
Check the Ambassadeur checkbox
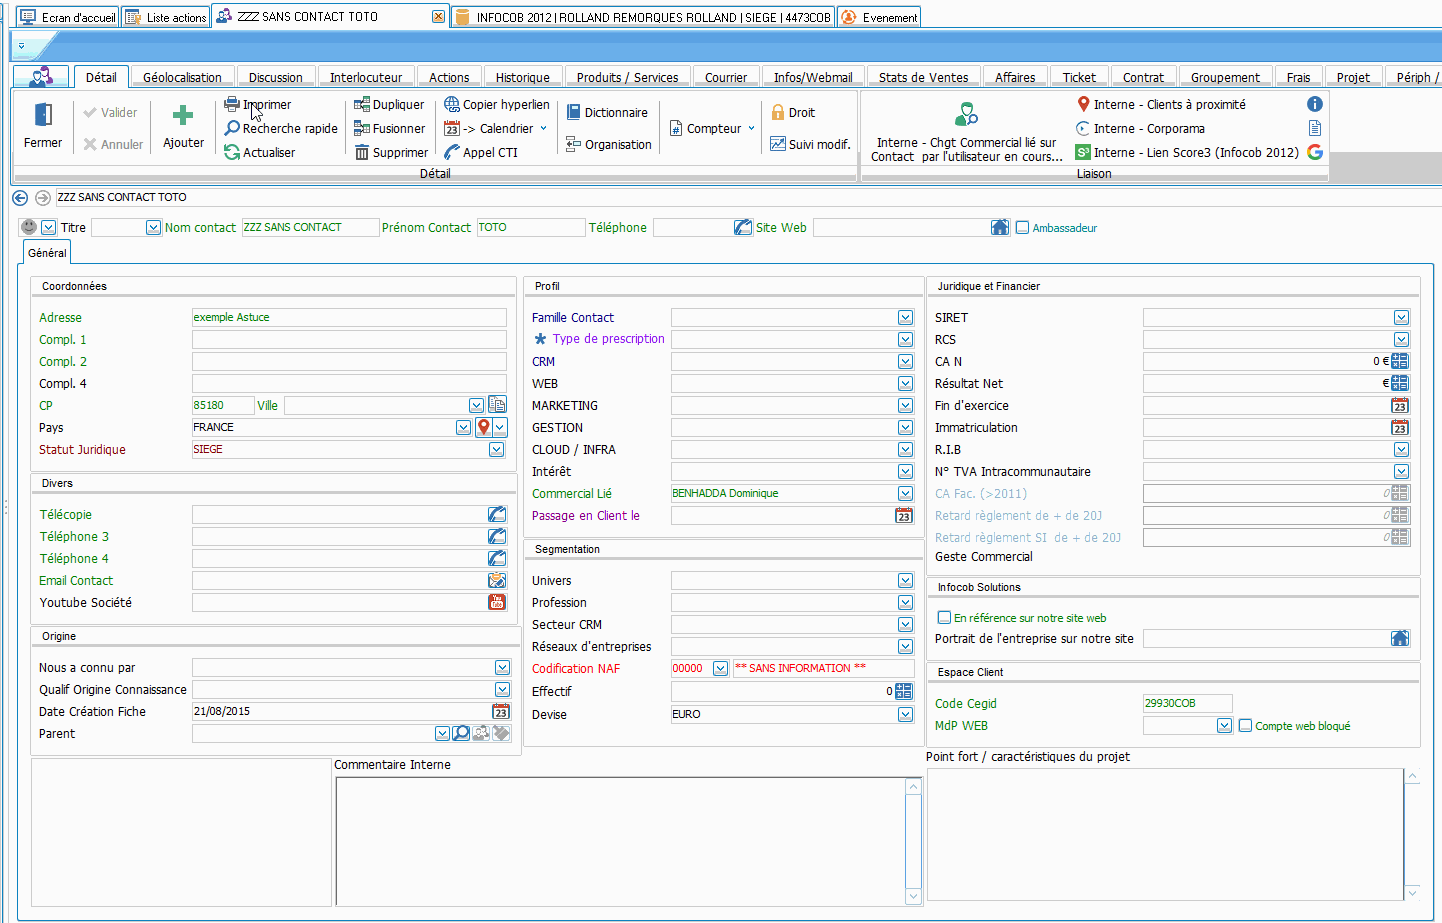click(1022, 228)
